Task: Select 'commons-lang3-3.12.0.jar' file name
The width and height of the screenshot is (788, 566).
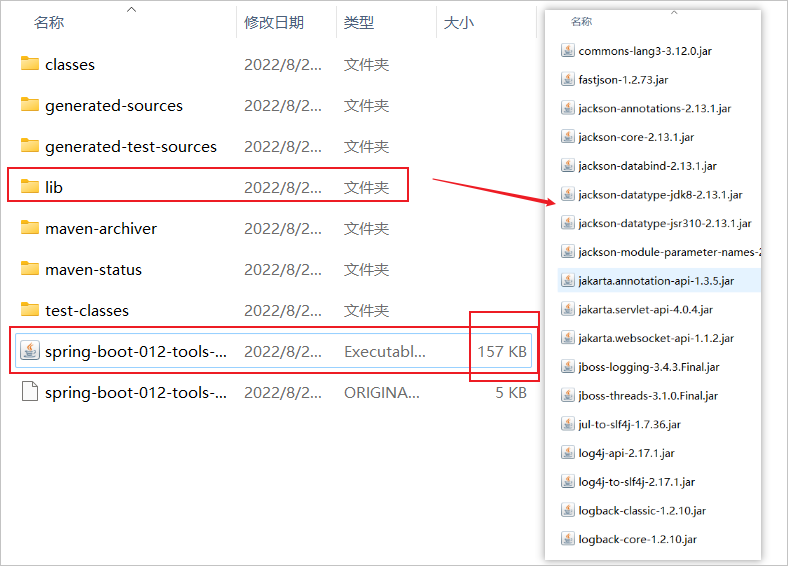Action: click(645, 51)
